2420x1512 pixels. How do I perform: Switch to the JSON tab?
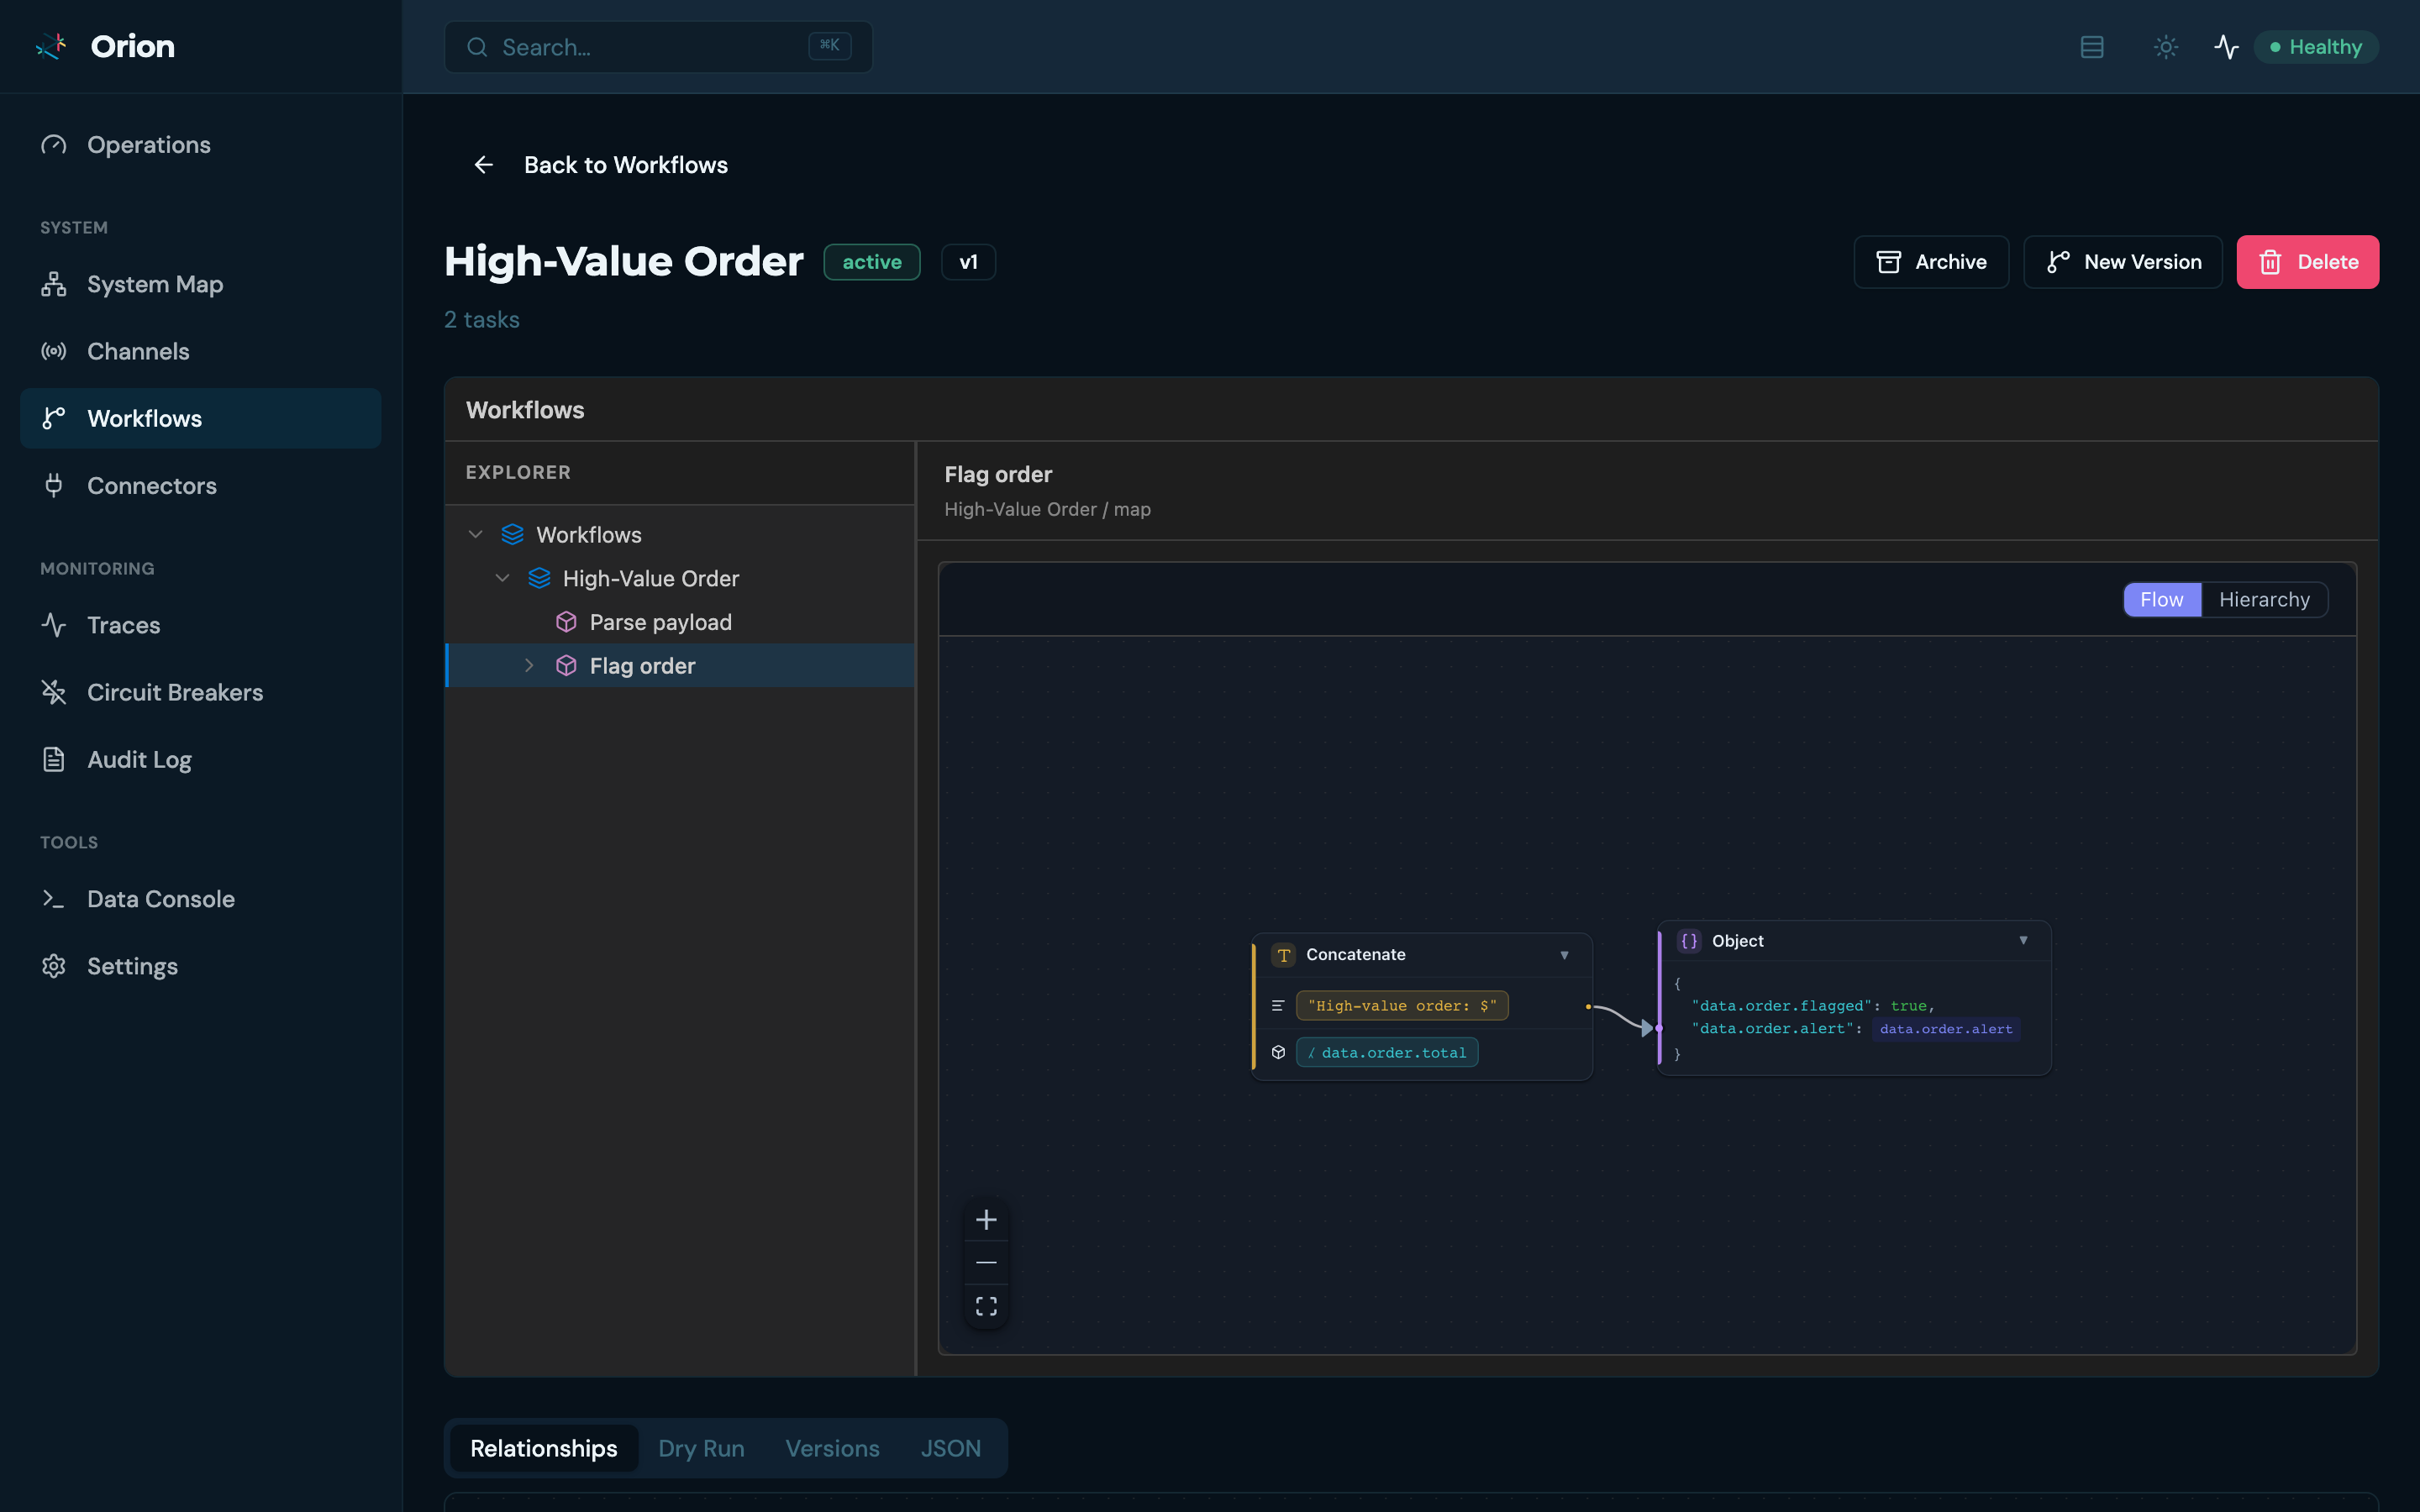[950, 1448]
